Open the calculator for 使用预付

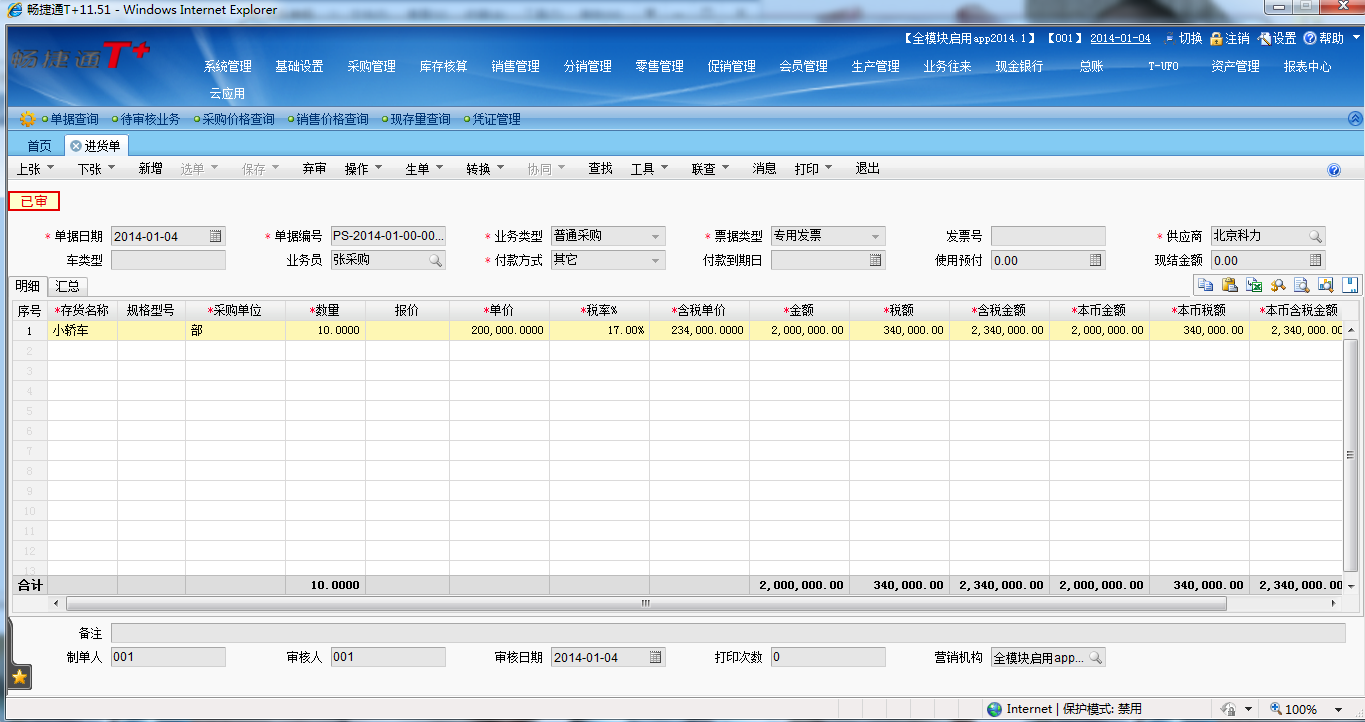(x=1095, y=260)
